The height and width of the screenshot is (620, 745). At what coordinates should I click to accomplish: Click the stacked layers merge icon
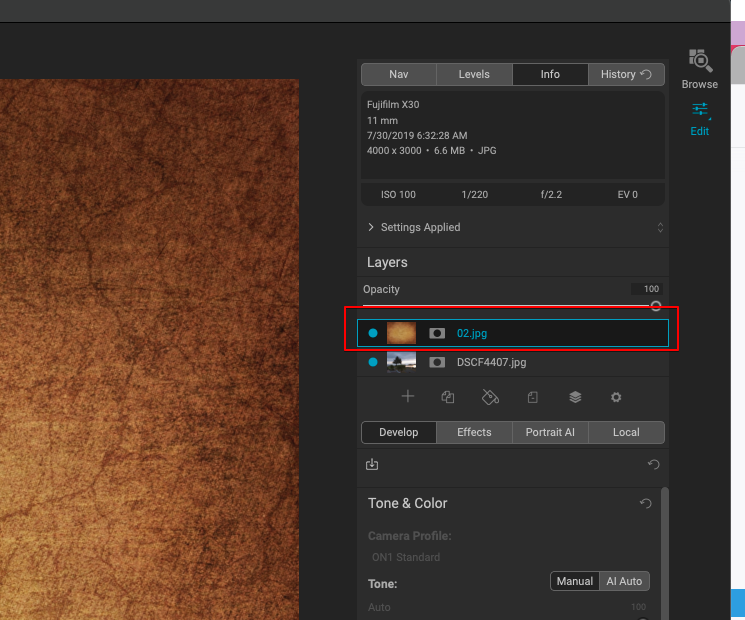(575, 397)
